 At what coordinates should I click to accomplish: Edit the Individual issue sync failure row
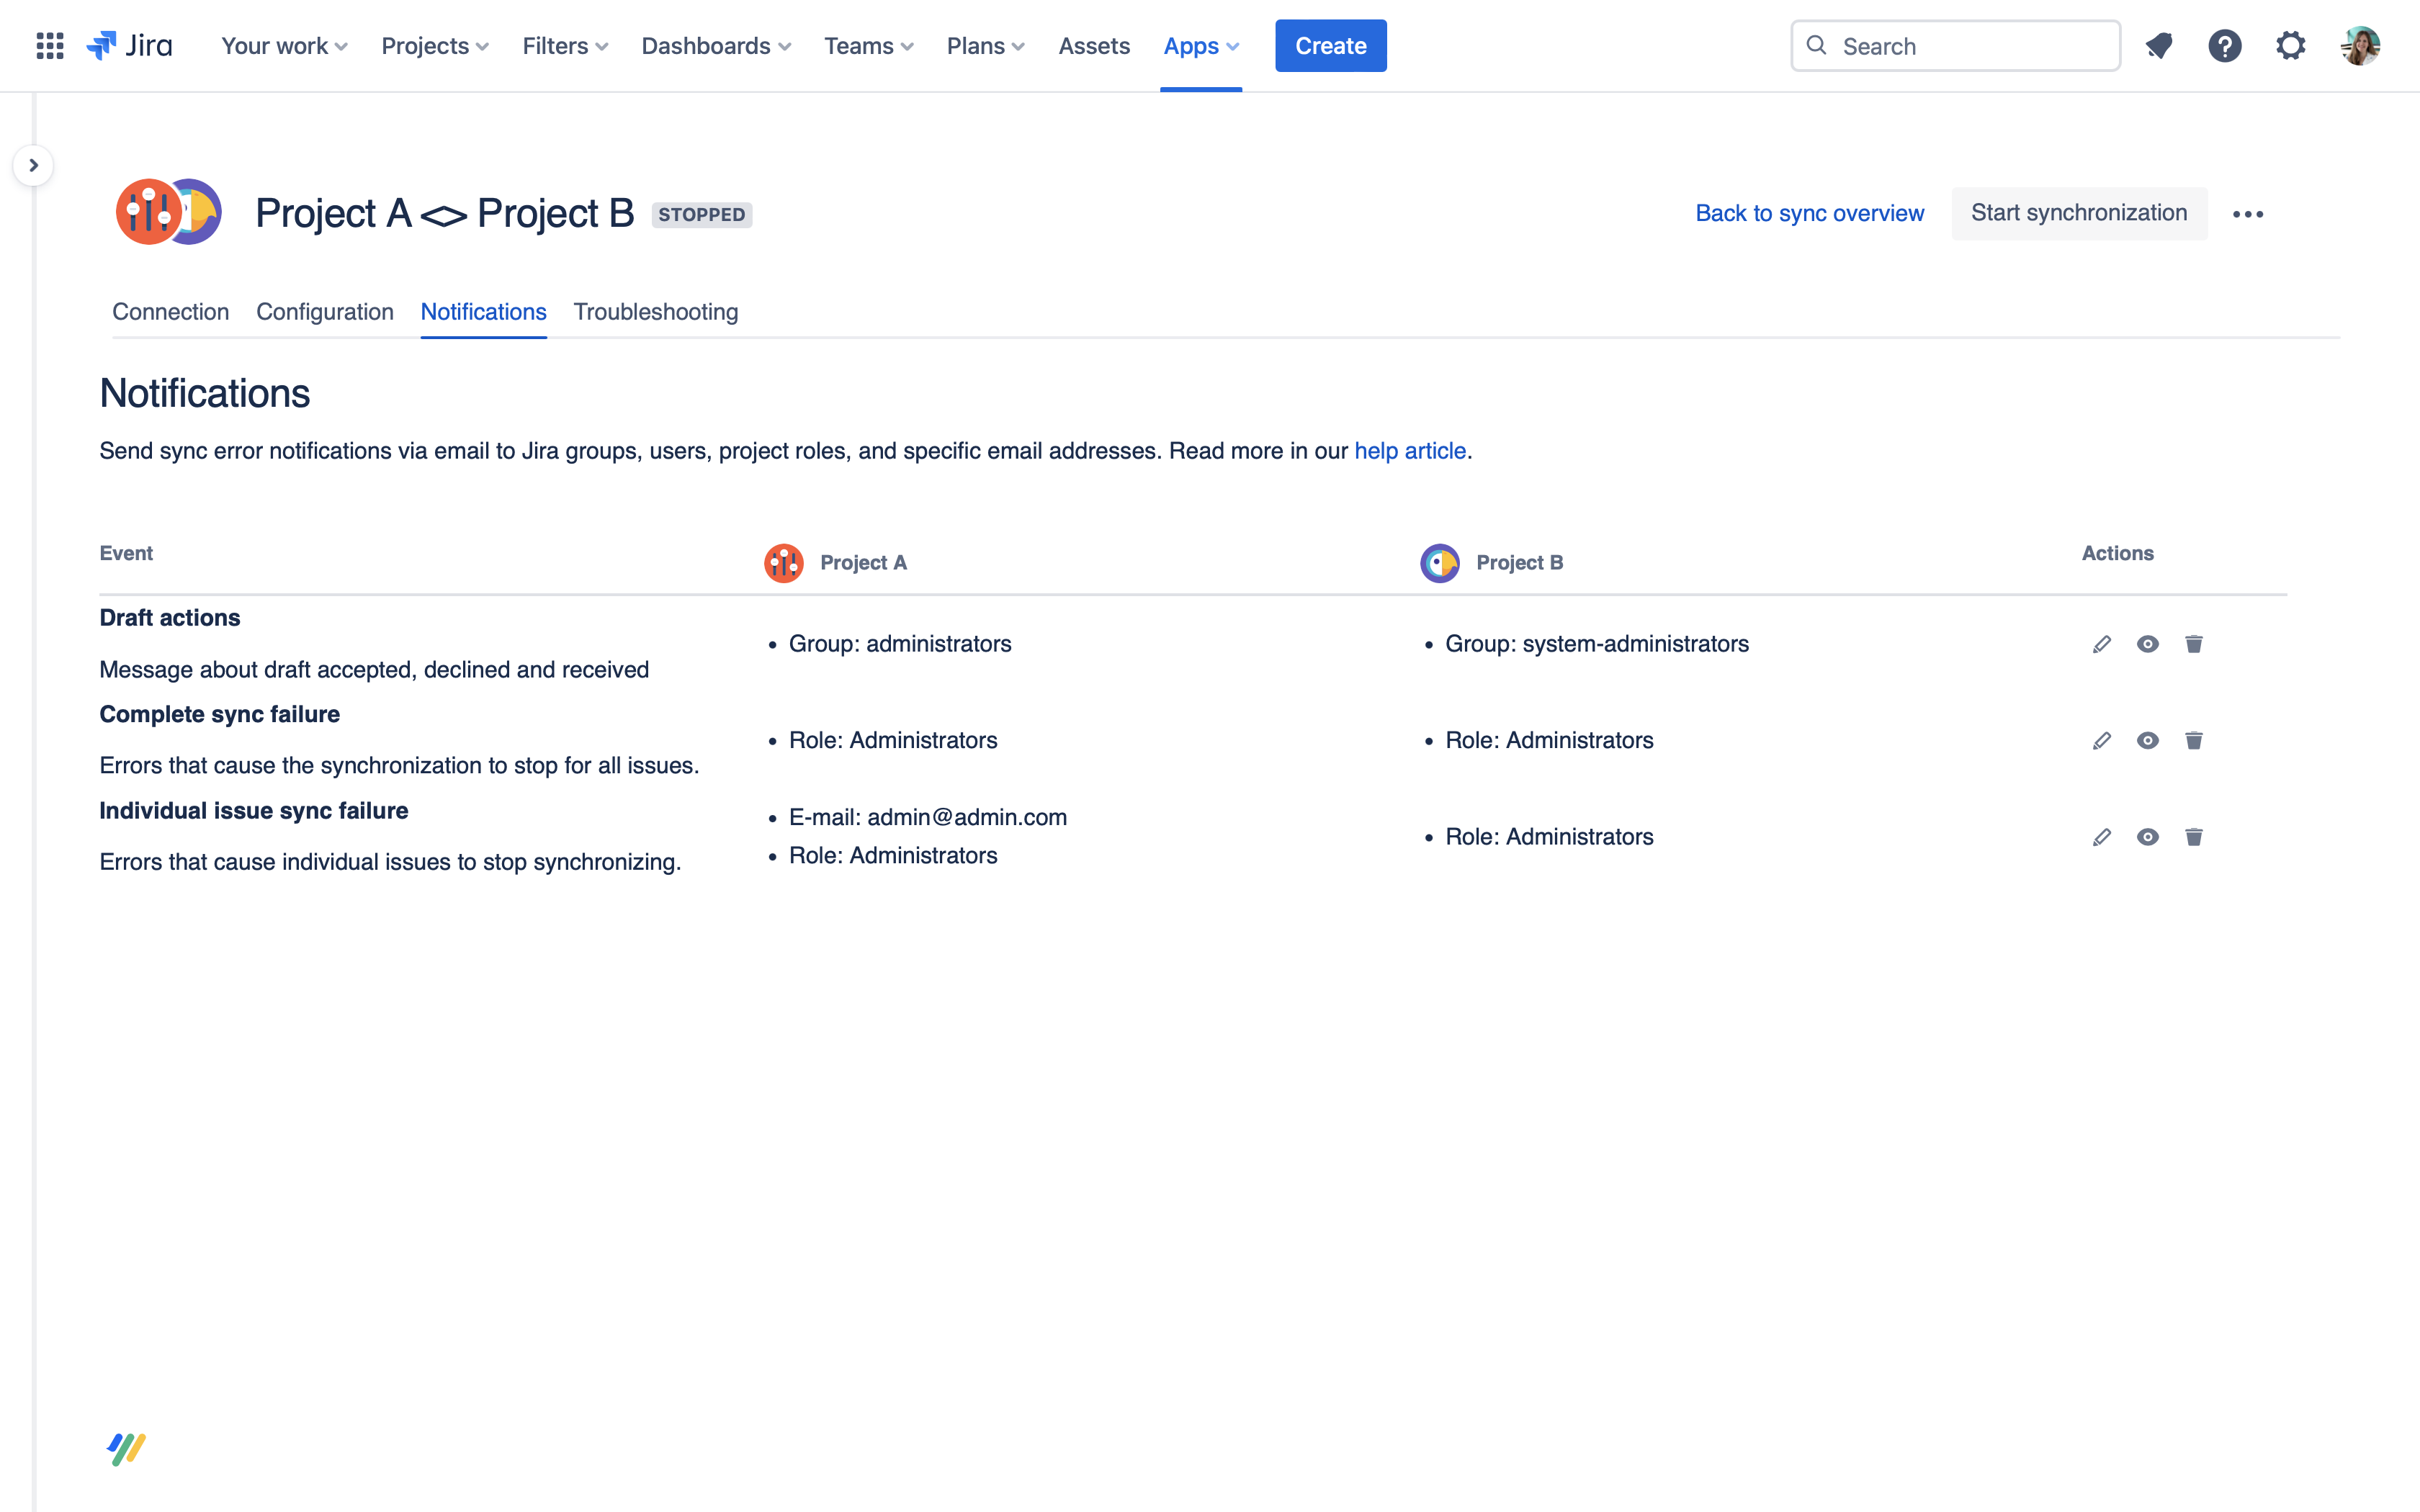2101,837
